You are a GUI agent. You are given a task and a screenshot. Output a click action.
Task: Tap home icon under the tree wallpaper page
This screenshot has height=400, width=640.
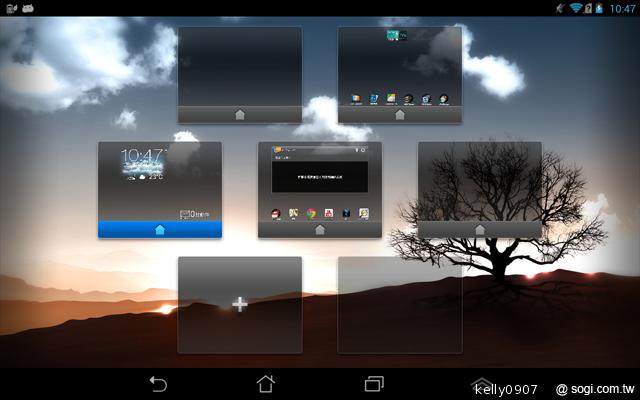click(x=480, y=230)
